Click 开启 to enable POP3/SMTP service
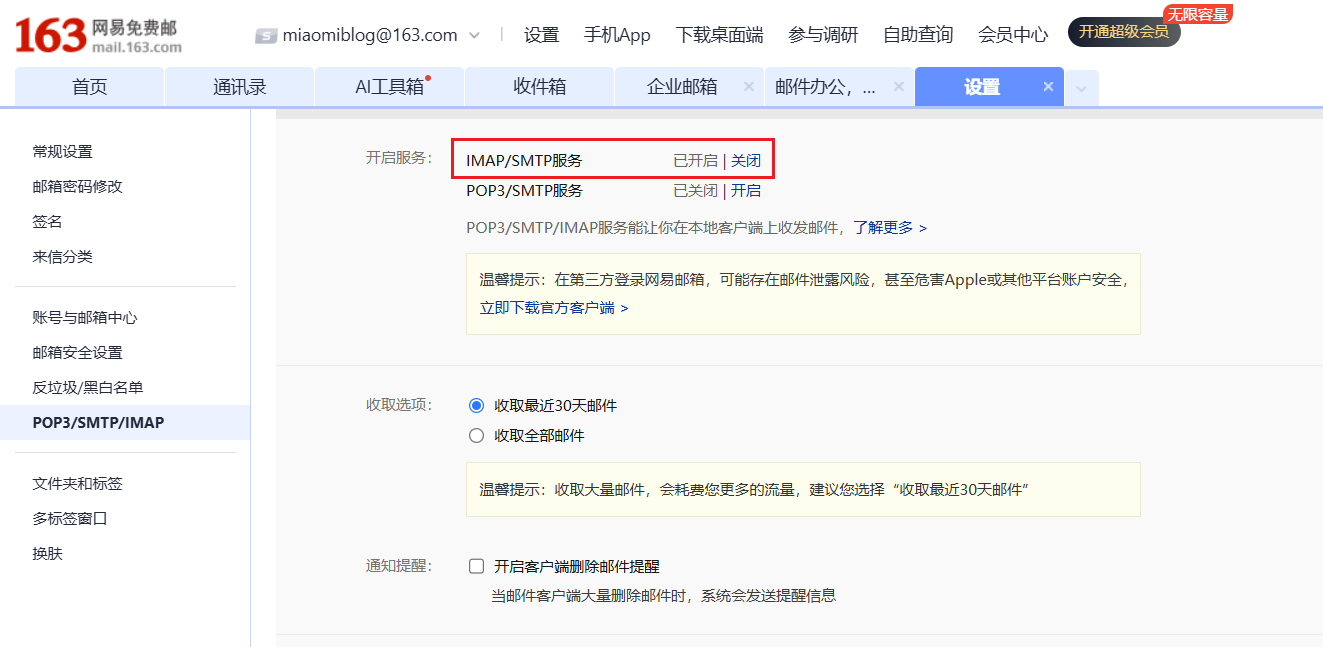The height and width of the screenshot is (647, 1323). point(747,190)
